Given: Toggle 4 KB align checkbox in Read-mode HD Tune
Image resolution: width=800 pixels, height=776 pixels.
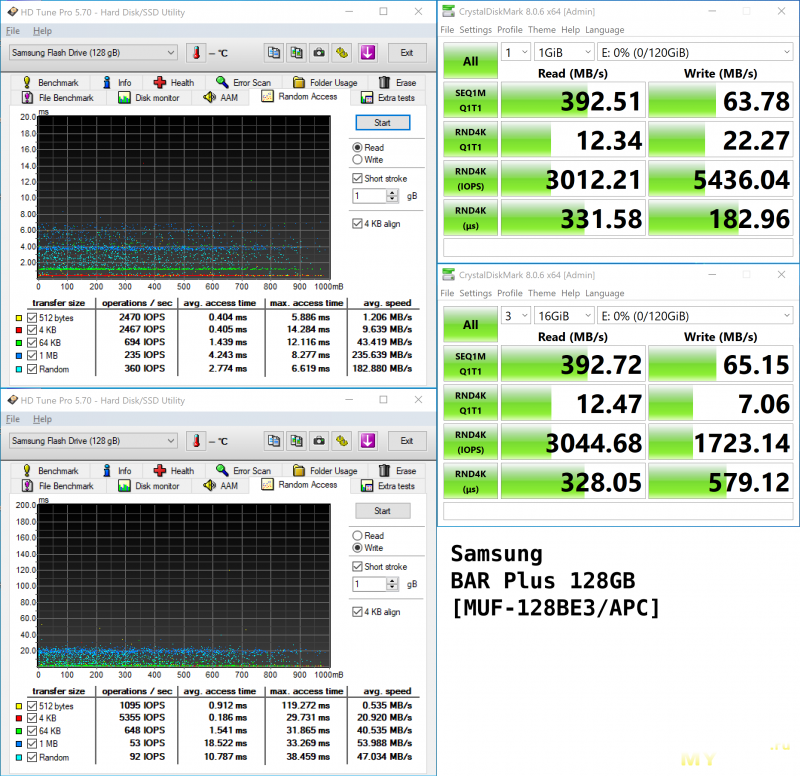Looking at the screenshot, I should [x=357, y=224].
